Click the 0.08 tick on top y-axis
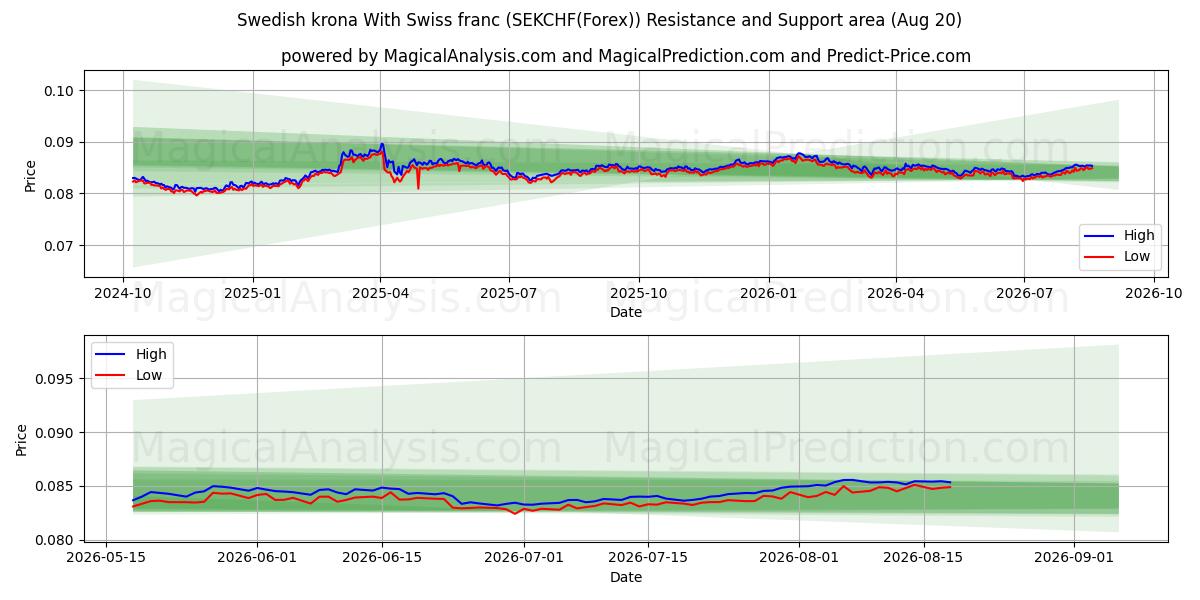 point(60,194)
